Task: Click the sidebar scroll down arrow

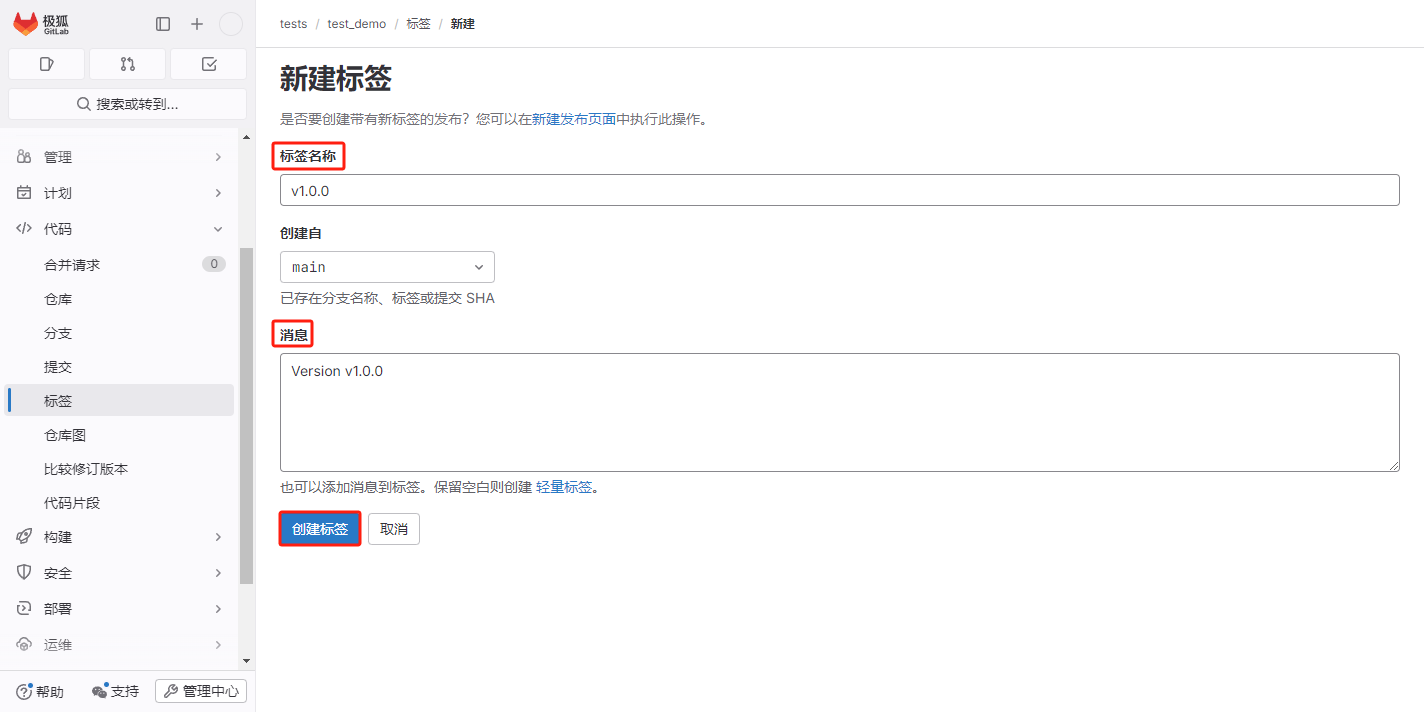Action: tap(247, 661)
